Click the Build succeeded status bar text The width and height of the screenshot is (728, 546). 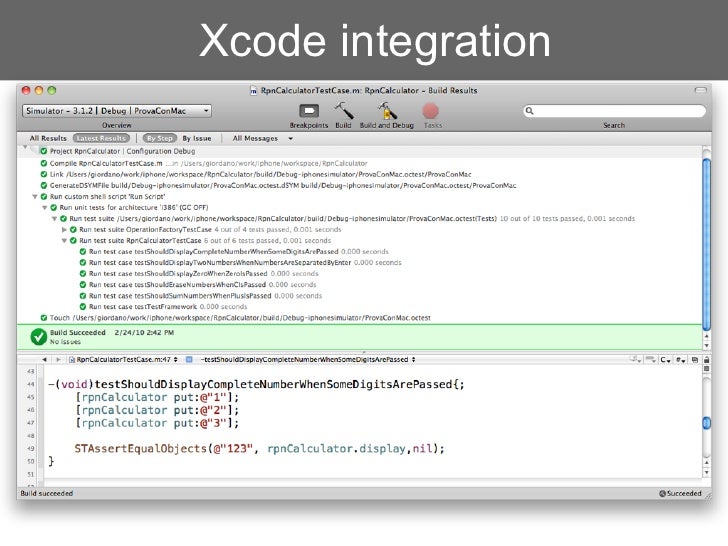(x=46, y=494)
